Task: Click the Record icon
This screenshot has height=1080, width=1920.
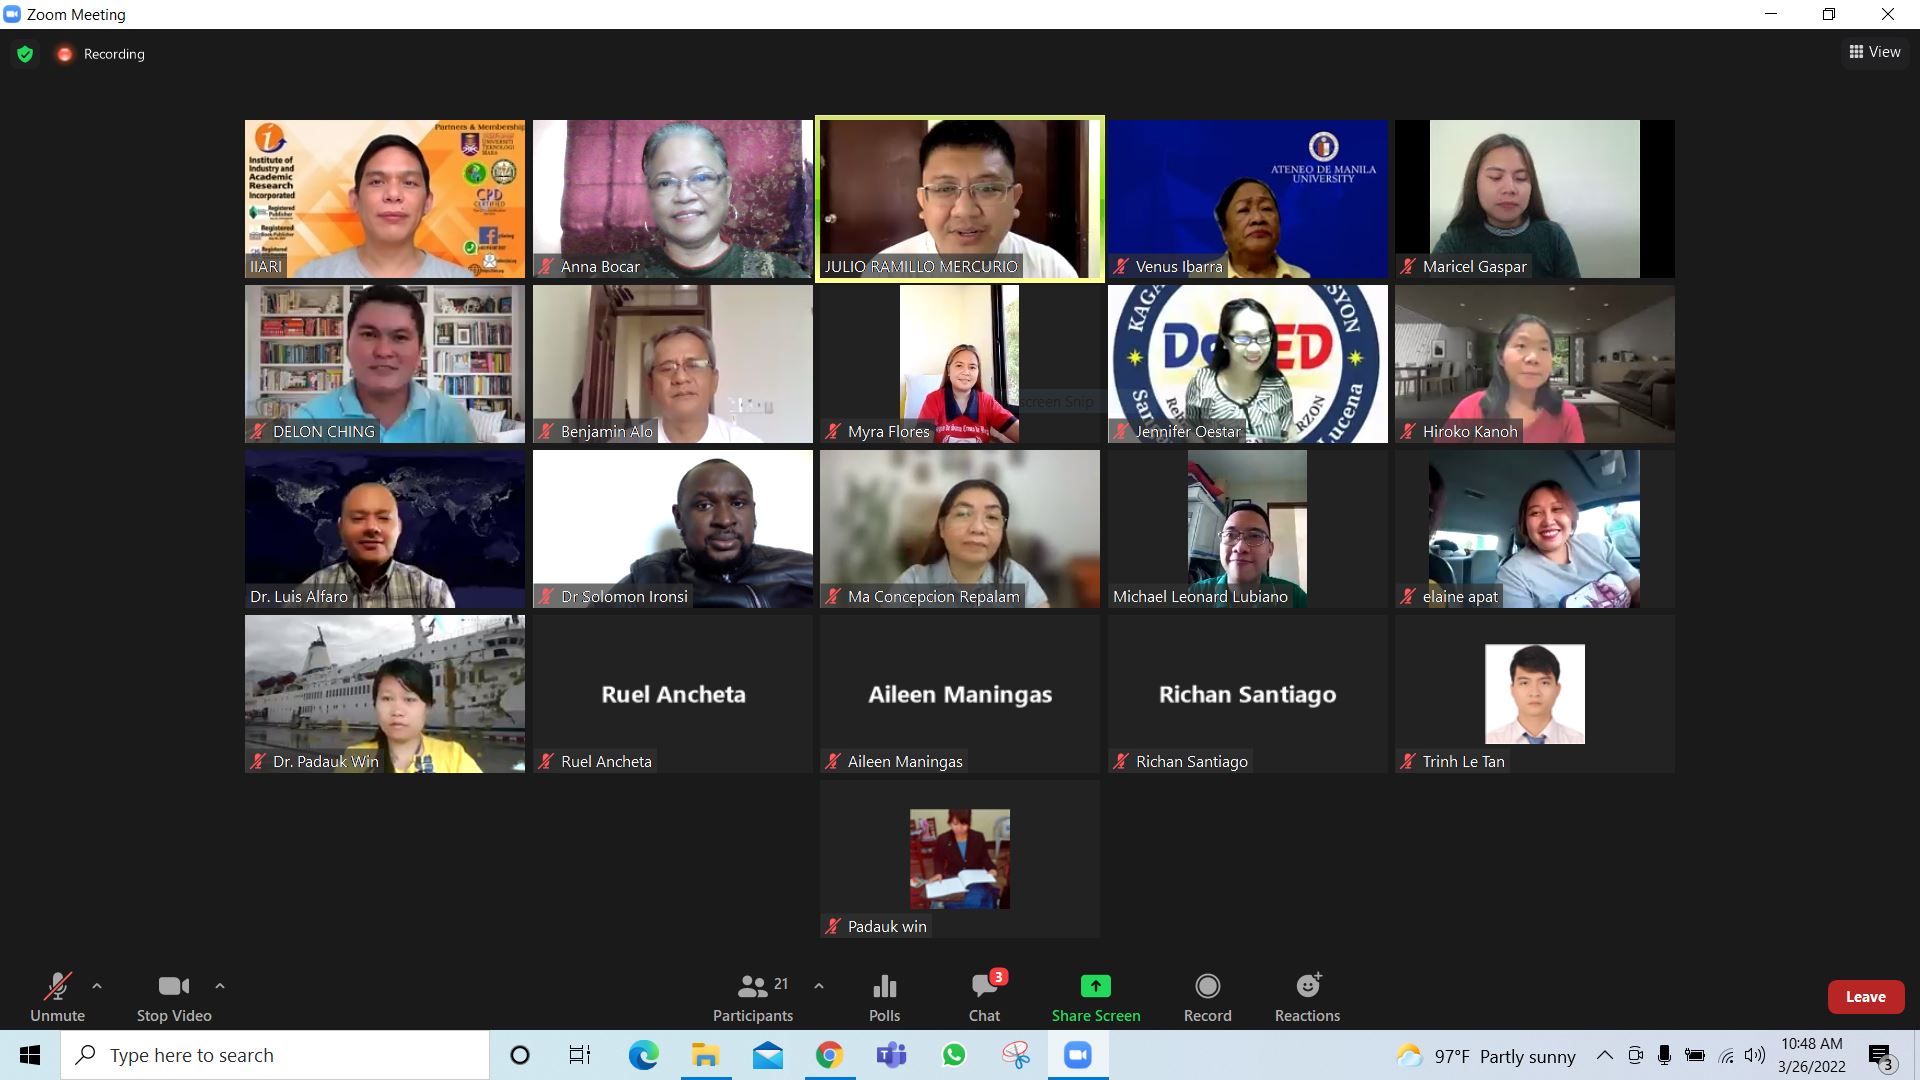Action: pyautogui.click(x=1207, y=987)
